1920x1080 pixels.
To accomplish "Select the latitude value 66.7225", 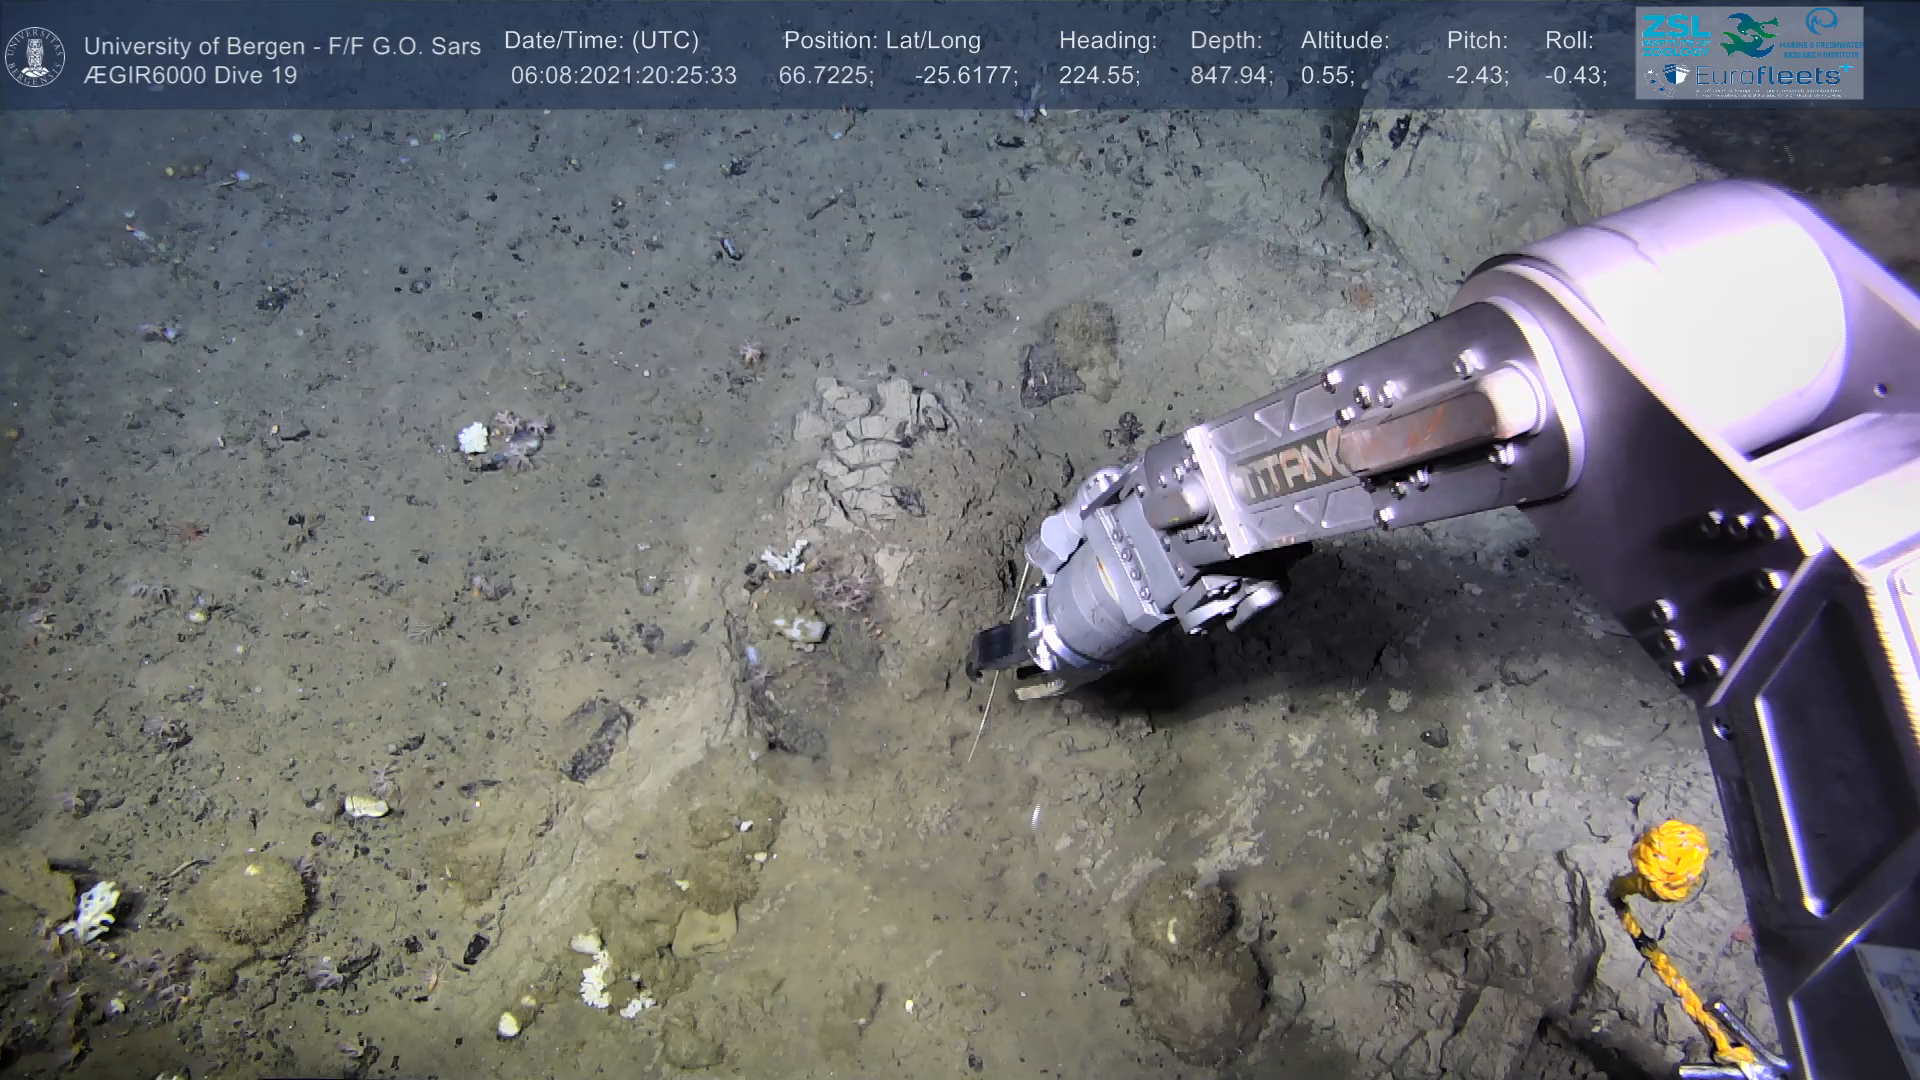I will (825, 75).
